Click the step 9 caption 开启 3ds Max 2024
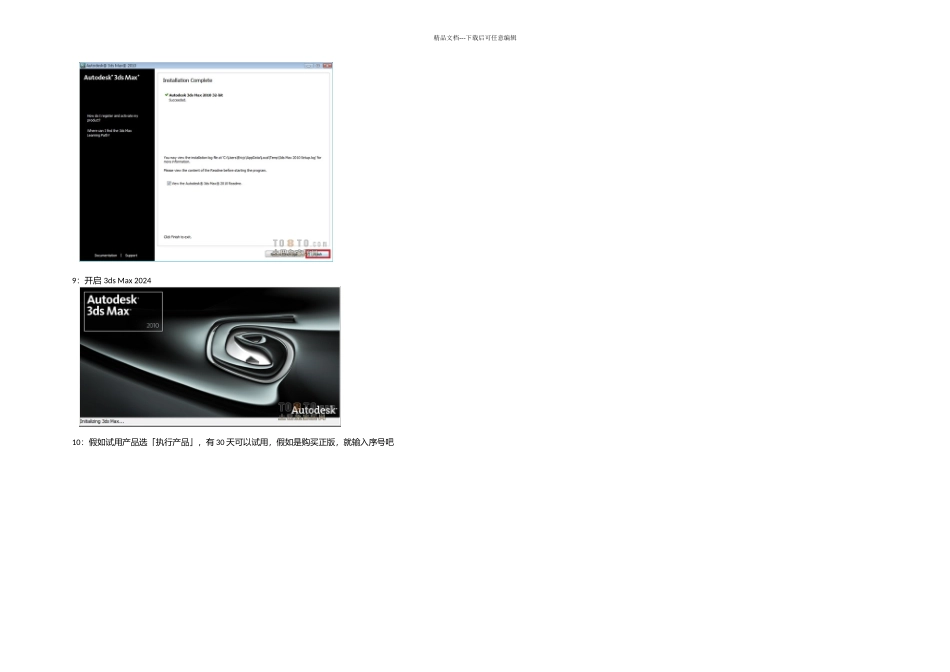Viewport: 950px width, 672px height. tap(118, 281)
